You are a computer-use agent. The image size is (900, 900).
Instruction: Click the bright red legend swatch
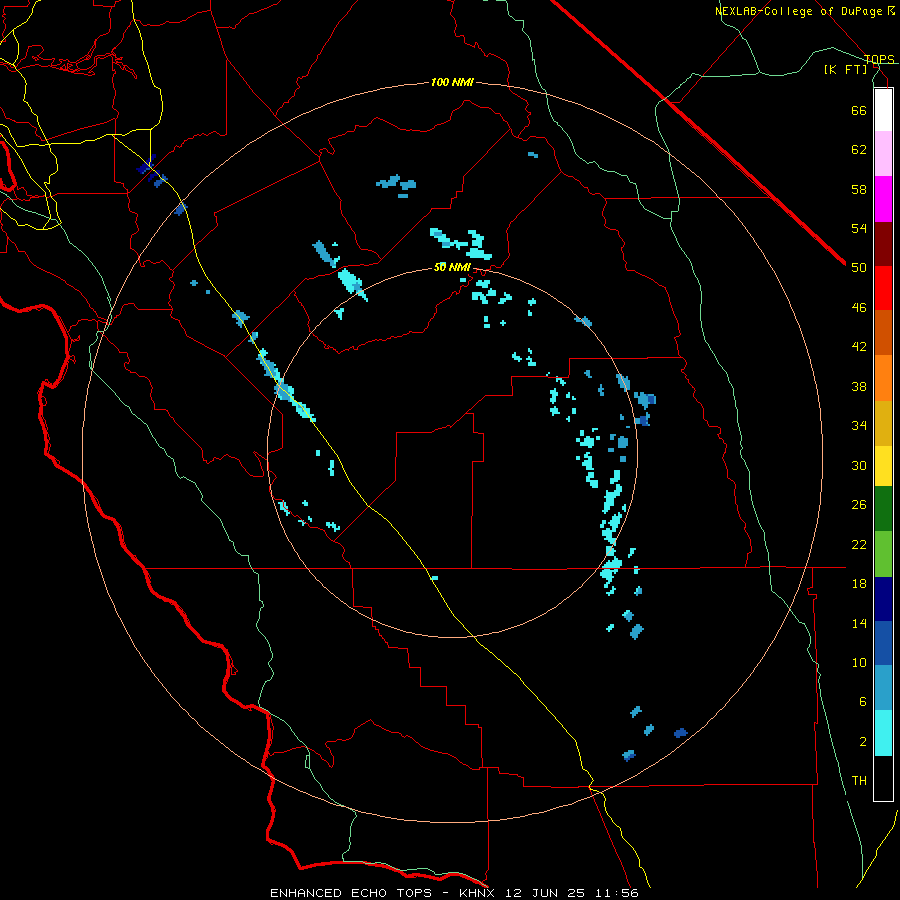click(x=883, y=288)
